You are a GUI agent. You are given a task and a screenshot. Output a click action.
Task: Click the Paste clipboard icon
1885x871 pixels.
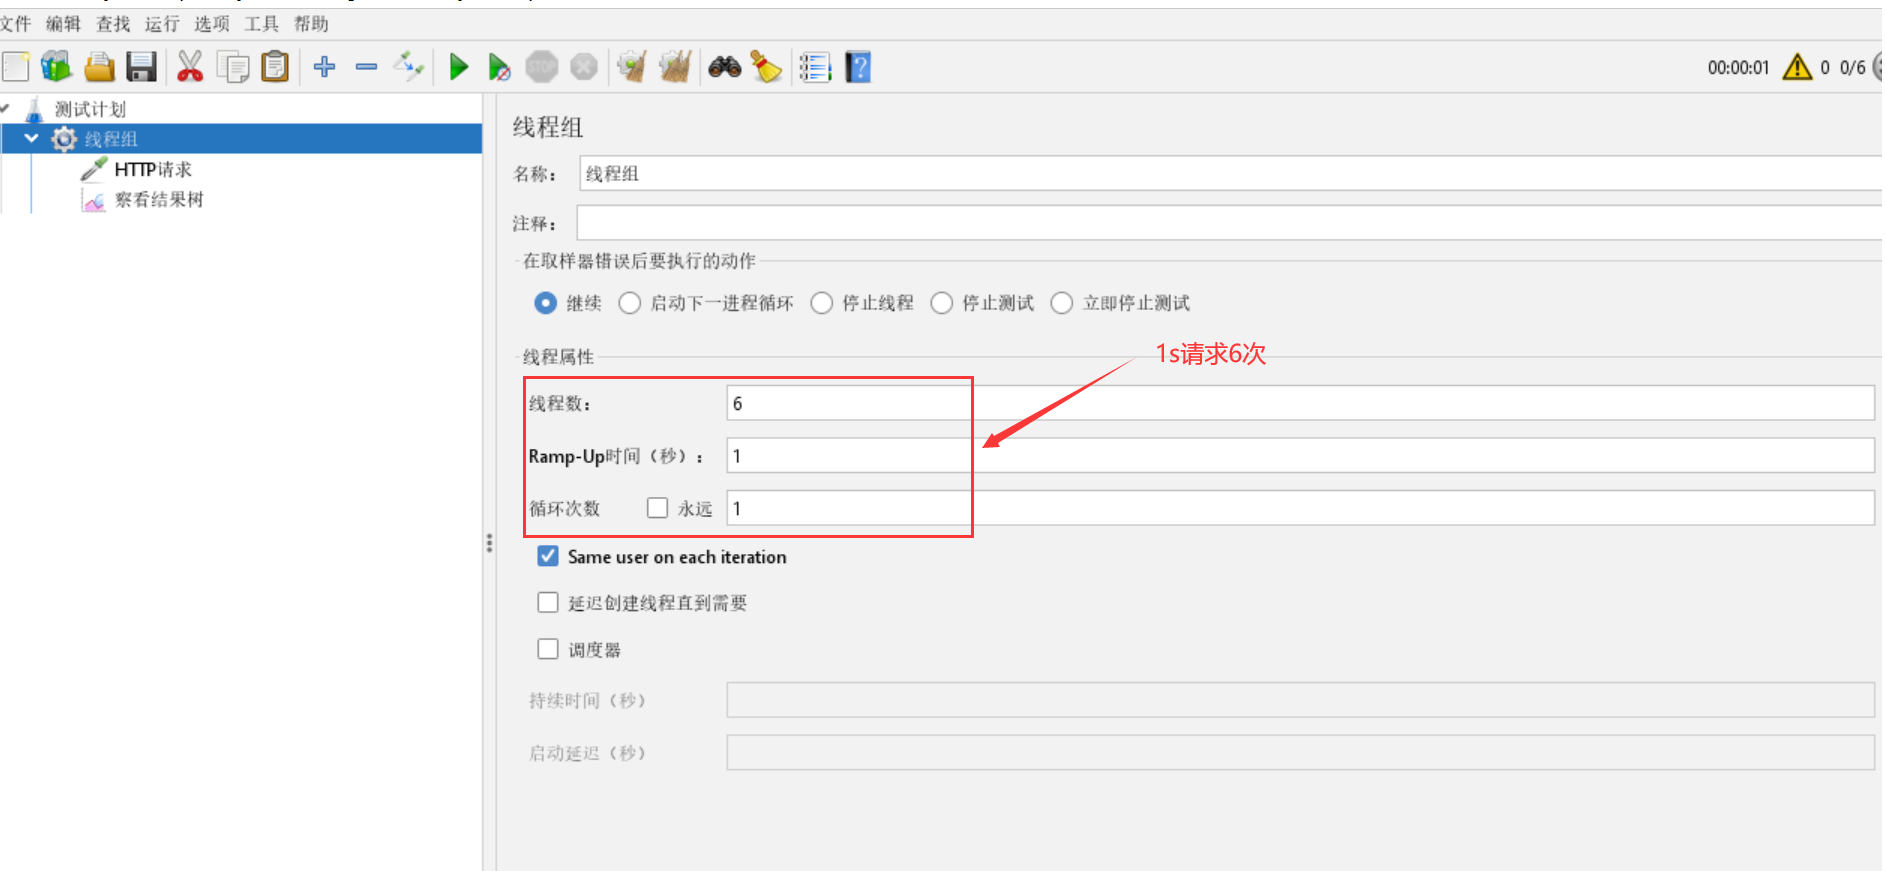point(274,67)
